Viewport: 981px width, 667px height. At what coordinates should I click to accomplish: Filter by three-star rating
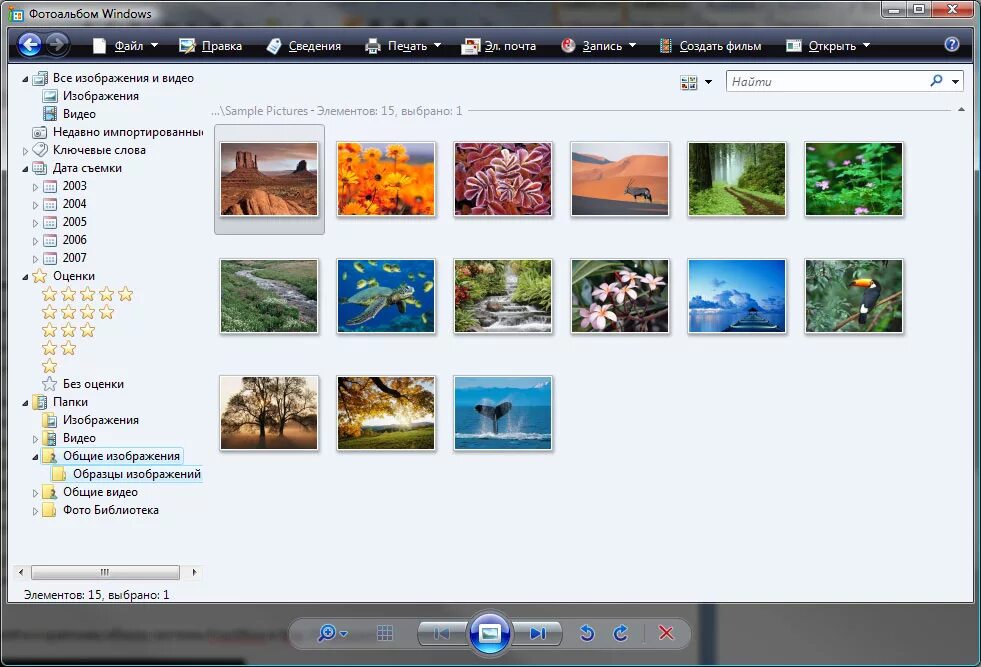coord(69,330)
